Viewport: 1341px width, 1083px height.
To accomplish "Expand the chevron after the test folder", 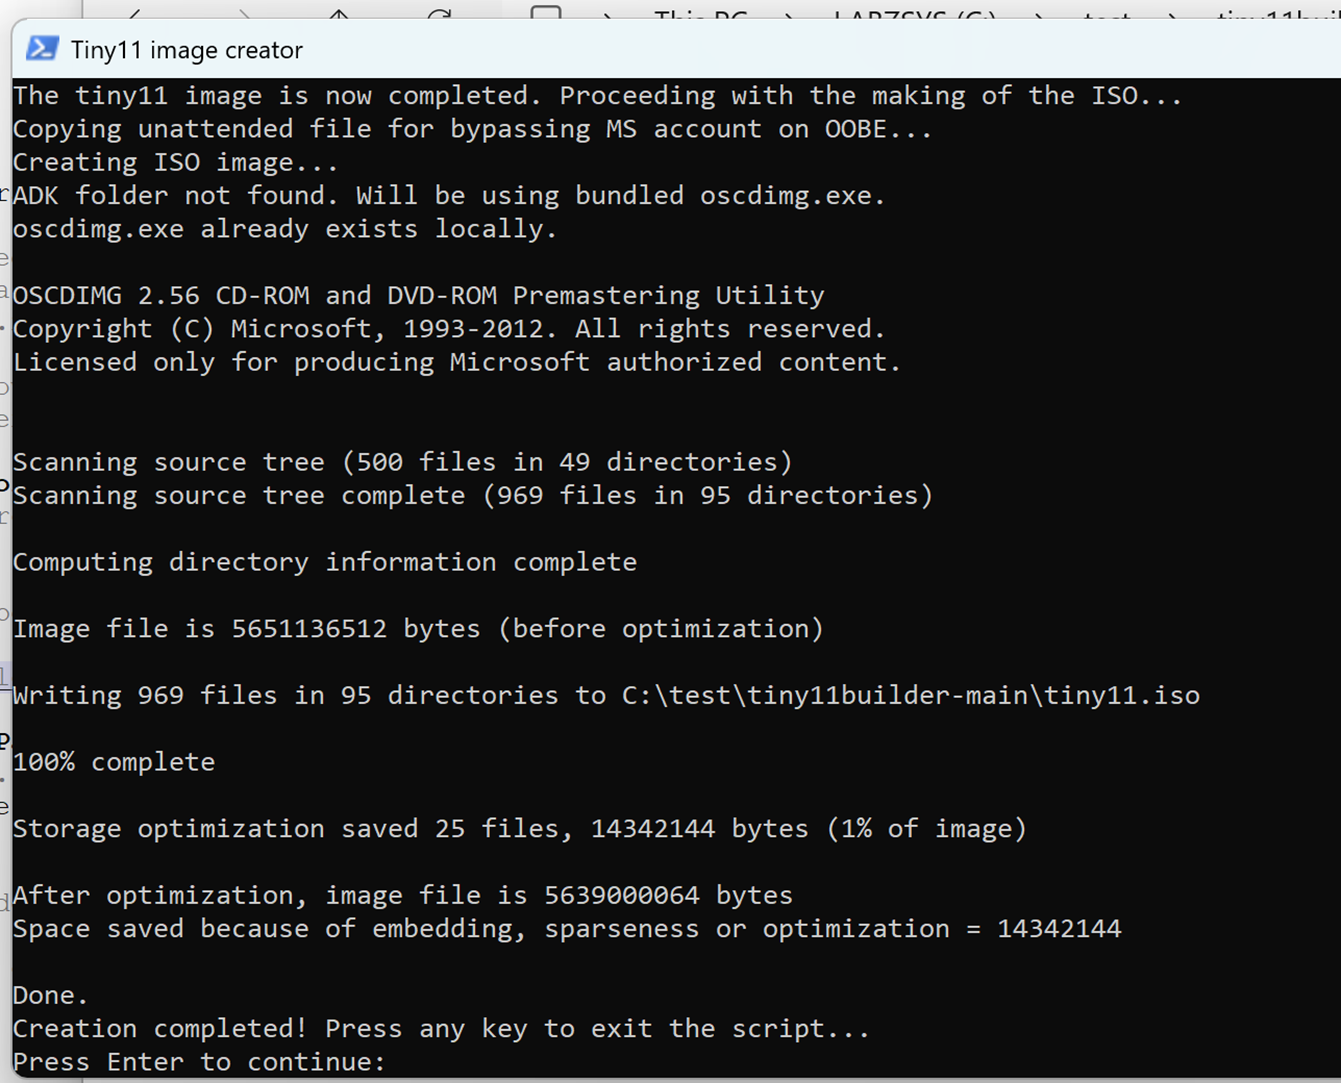I will tap(1172, 14).
